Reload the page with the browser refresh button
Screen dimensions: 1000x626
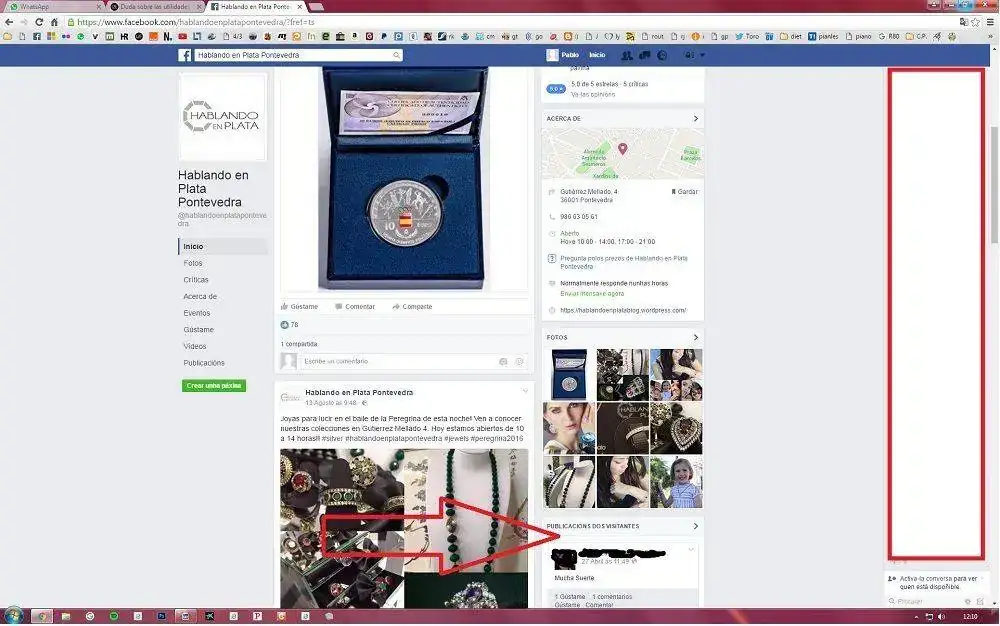click(37, 21)
